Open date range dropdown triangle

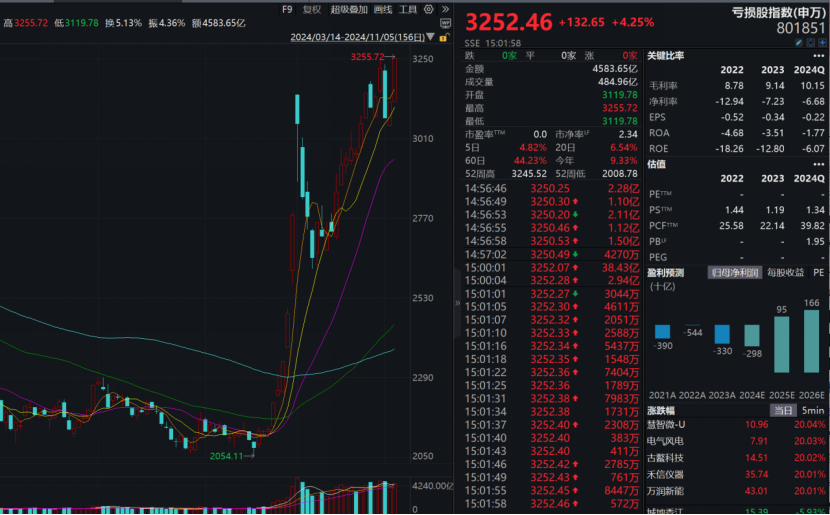(x=430, y=37)
